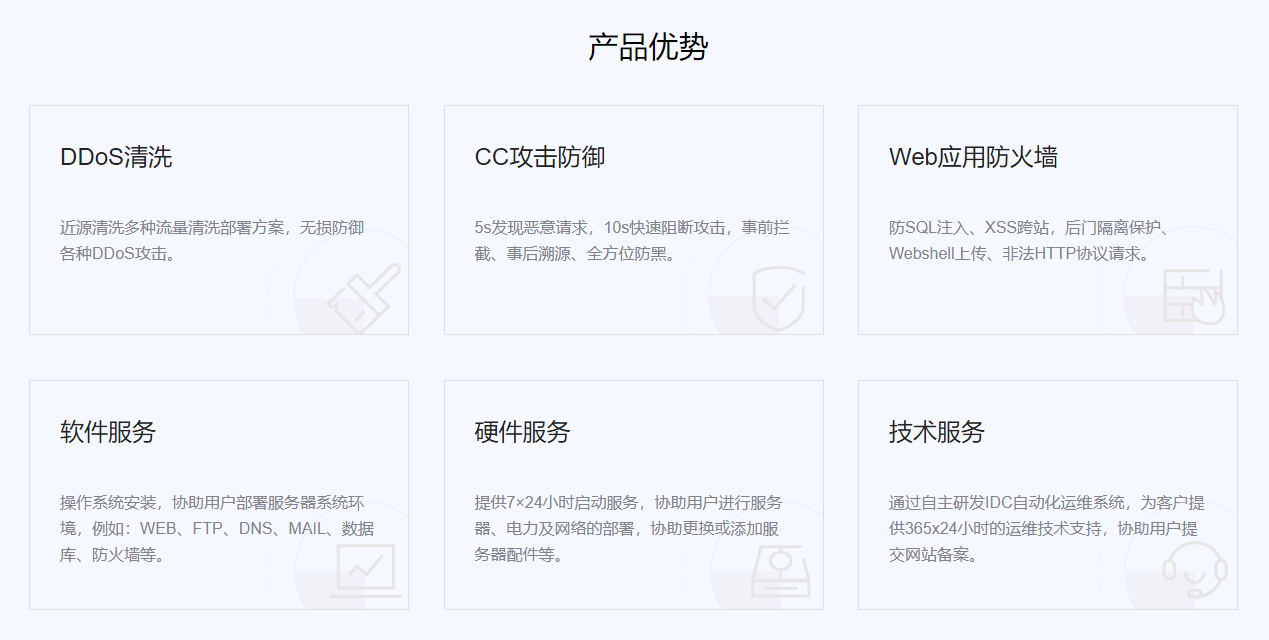Click the headset icon in 技术服务 card
Viewport: 1269px width, 640px height.
point(1194,570)
